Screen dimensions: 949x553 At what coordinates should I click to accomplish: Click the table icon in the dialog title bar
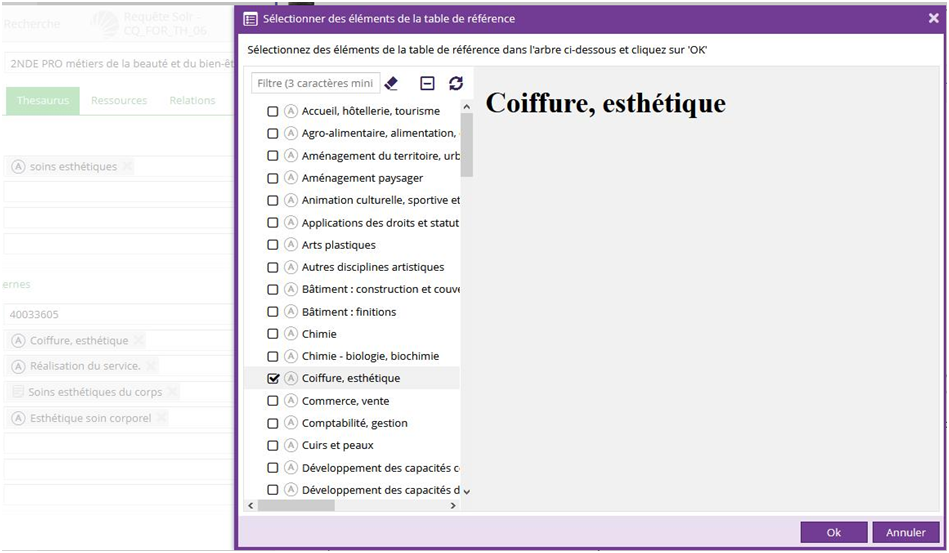[x=251, y=19]
